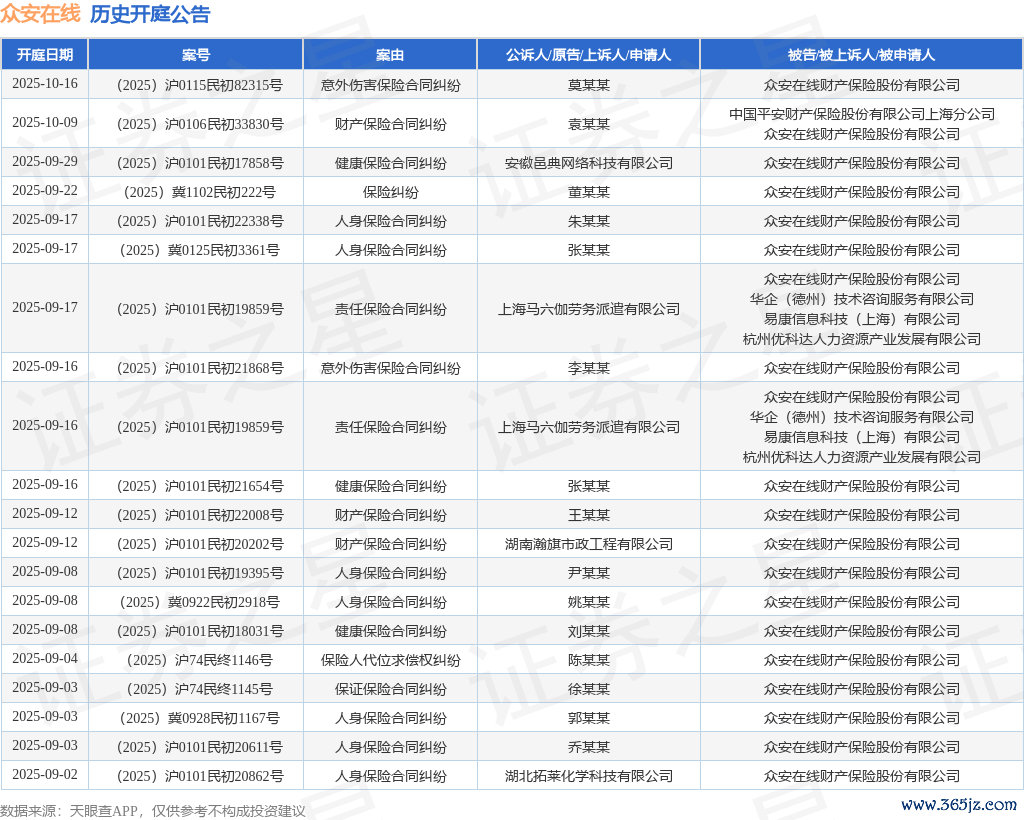The width and height of the screenshot is (1024, 820).
Task: Open case (2025)冀1102民初222号
Action: pos(196,192)
